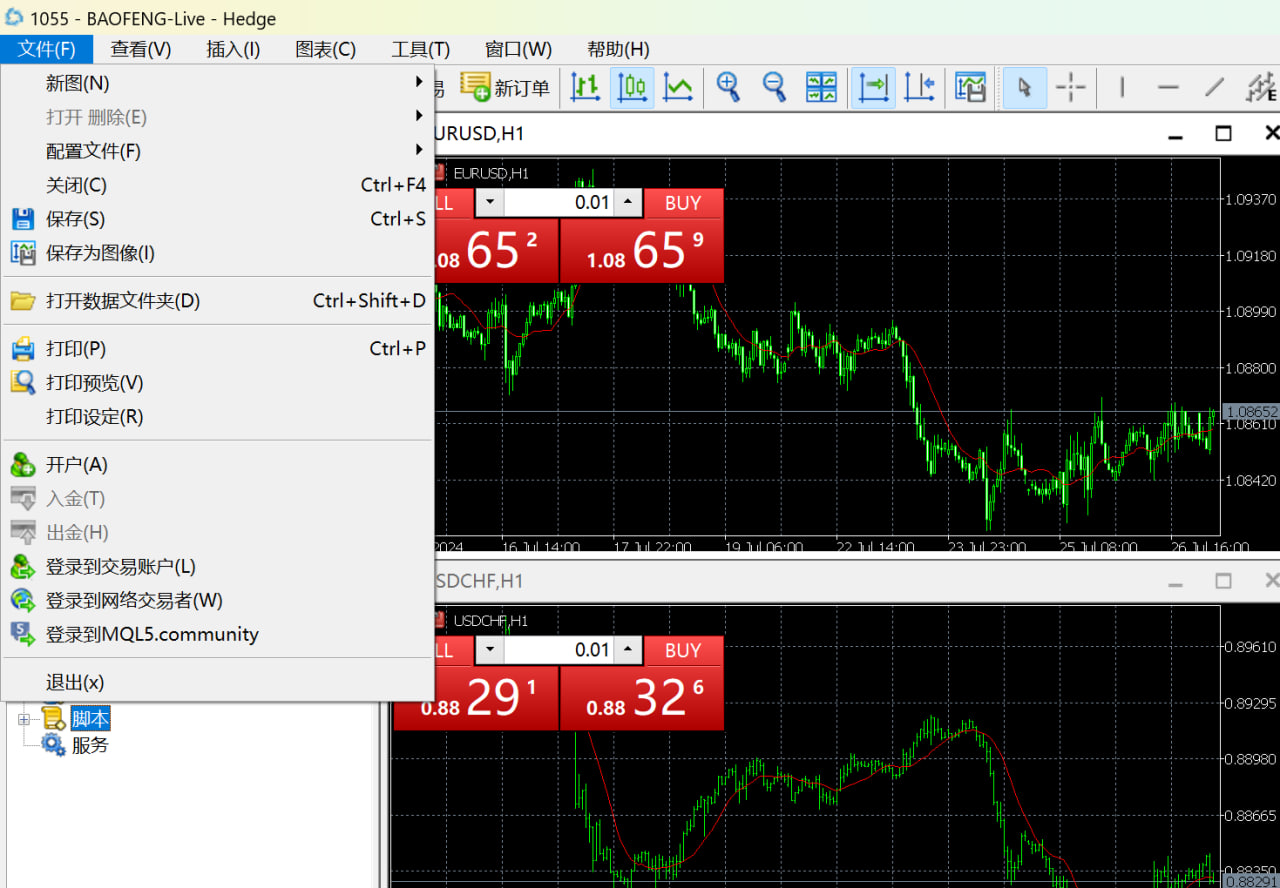Select the 脚本 item in navigator tree
Viewport: 1280px width, 888px height.
pos(90,719)
